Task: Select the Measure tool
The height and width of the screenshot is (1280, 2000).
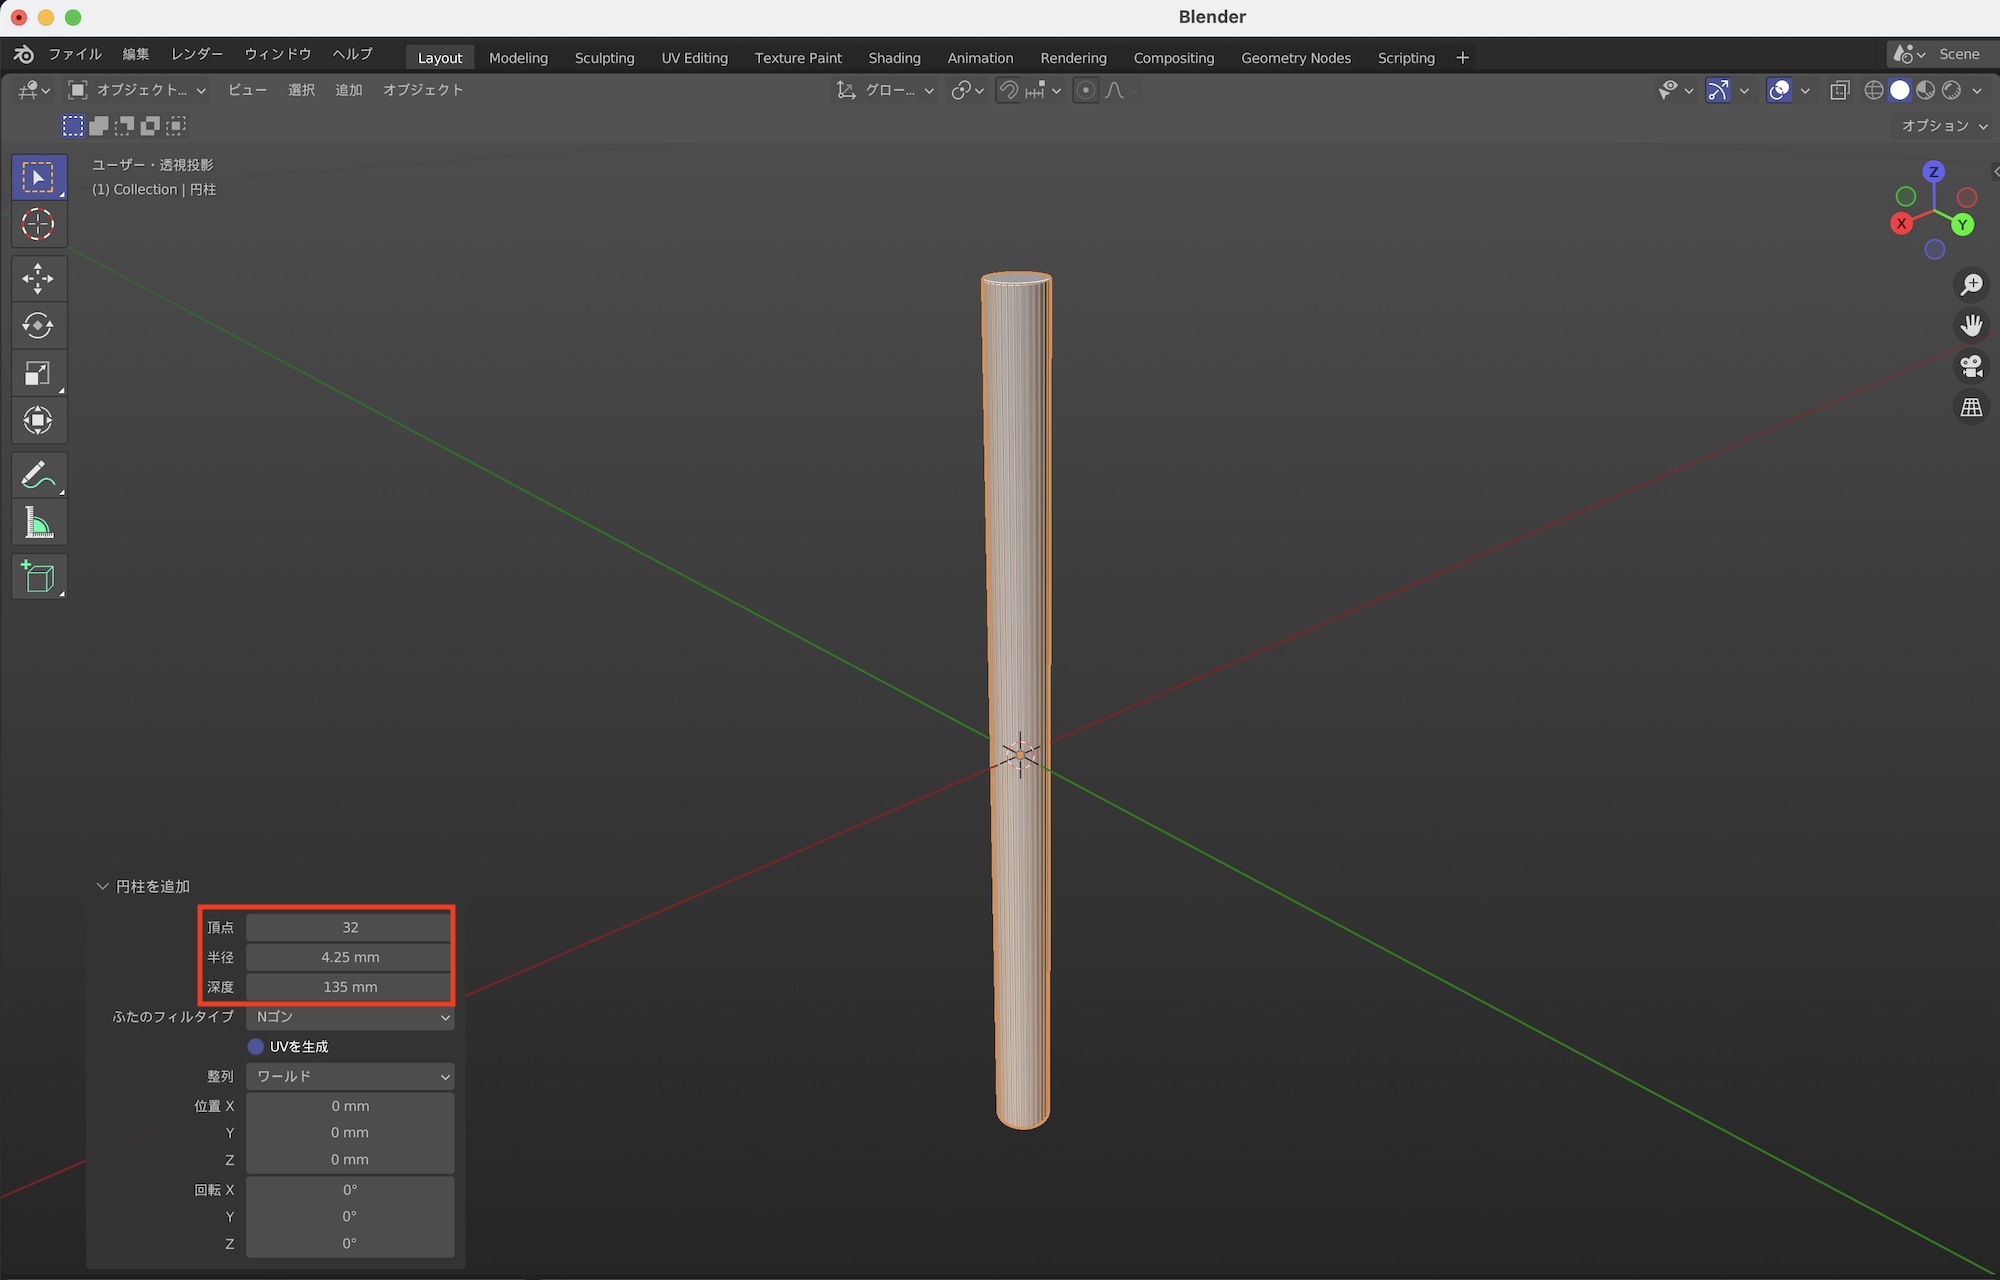Action: click(x=38, y=523)
